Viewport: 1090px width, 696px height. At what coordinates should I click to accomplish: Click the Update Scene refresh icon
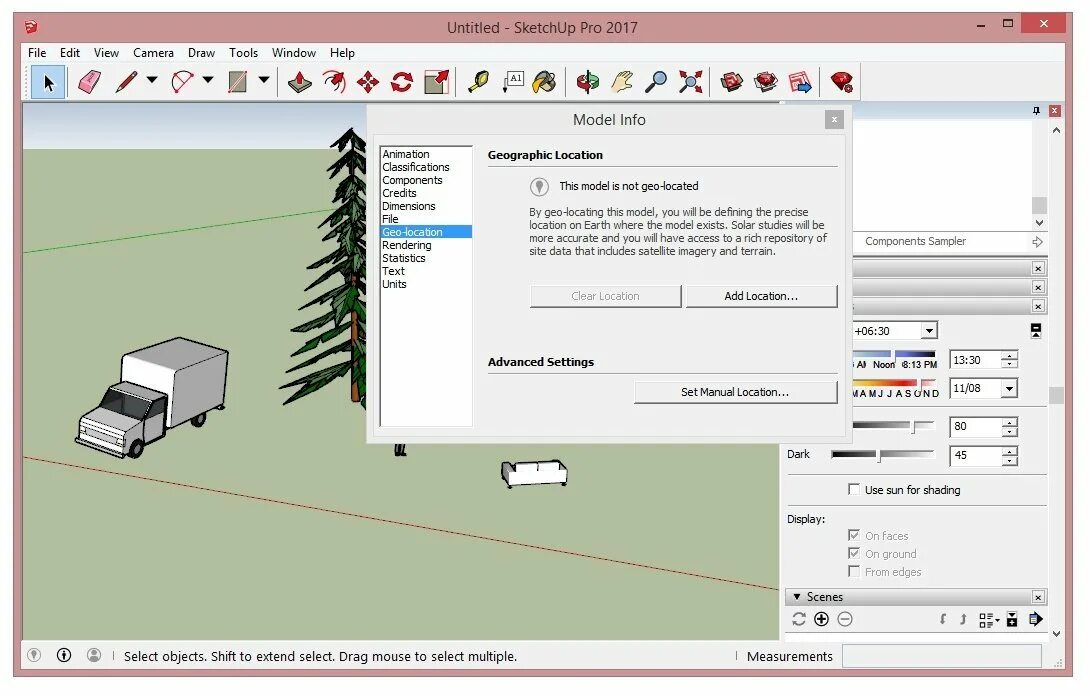(x=799, y=620)
